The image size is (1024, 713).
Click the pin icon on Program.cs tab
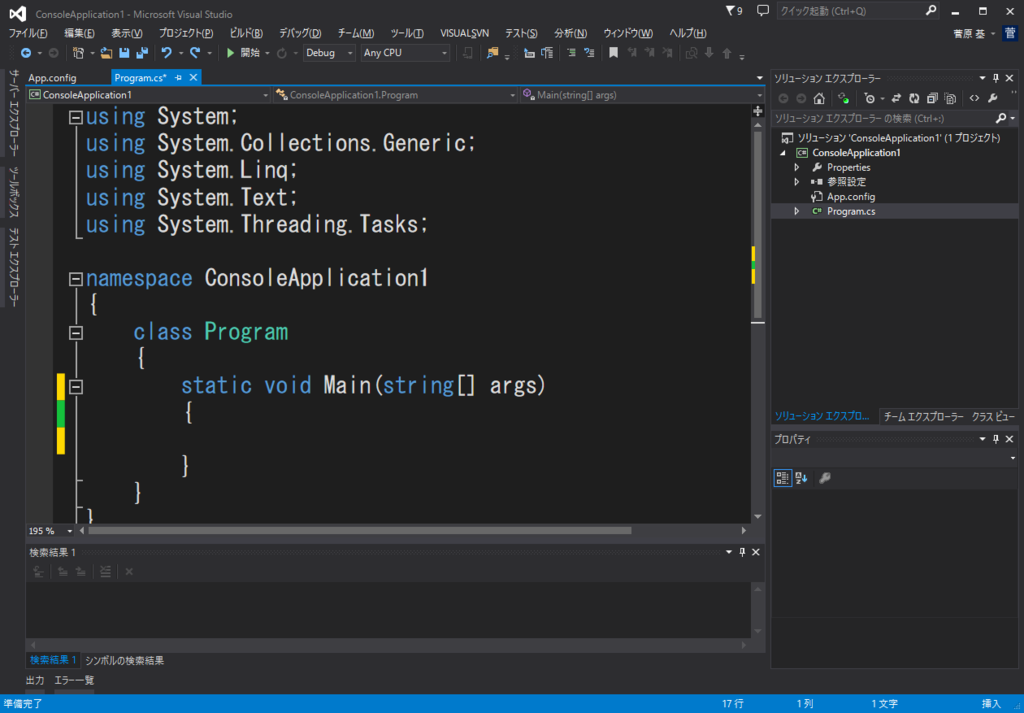[x=178, y=78]
